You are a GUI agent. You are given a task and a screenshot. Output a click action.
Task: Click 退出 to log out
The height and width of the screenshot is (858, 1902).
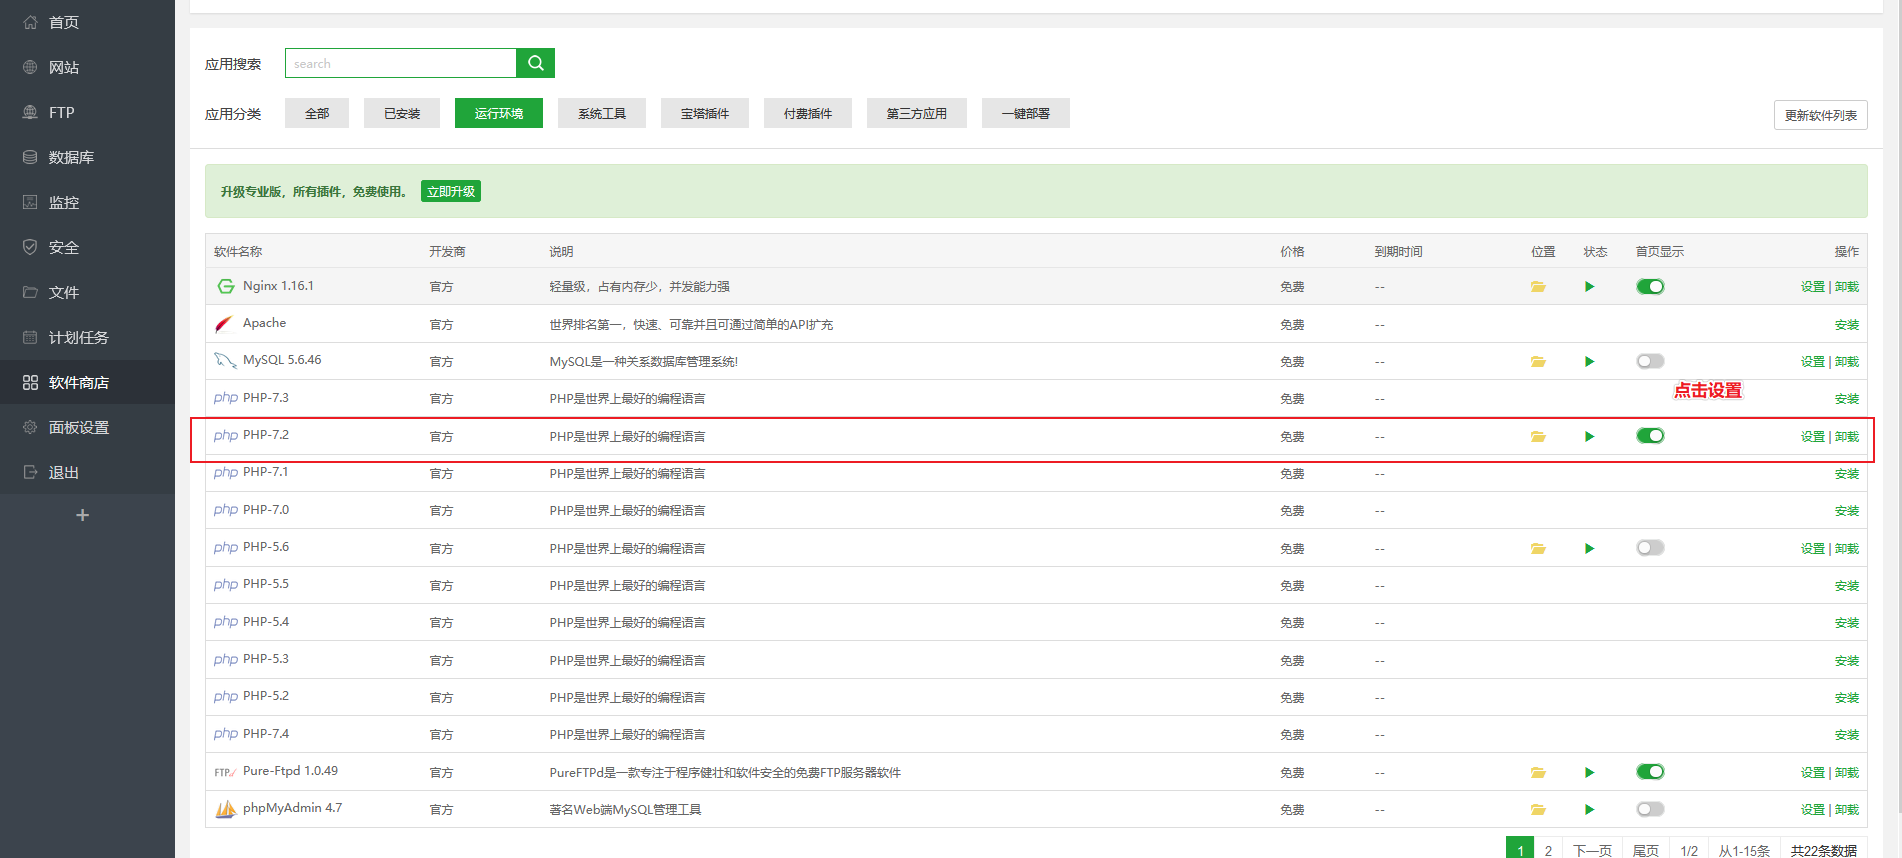click(x=87, y=472)
